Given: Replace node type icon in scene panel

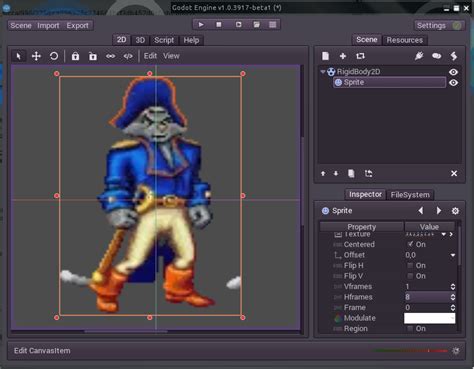Looking at the screenshot, I should coord(360,56).
